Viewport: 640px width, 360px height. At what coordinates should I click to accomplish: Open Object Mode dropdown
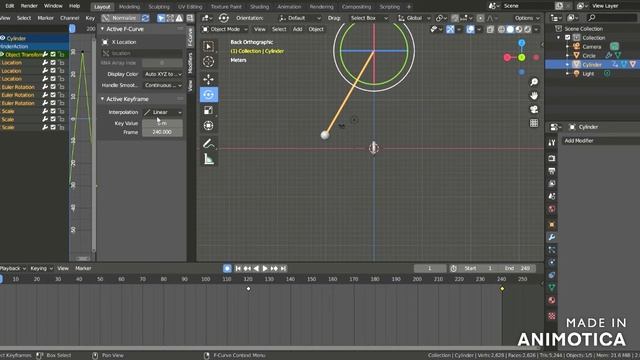click(x=224, y=29)
